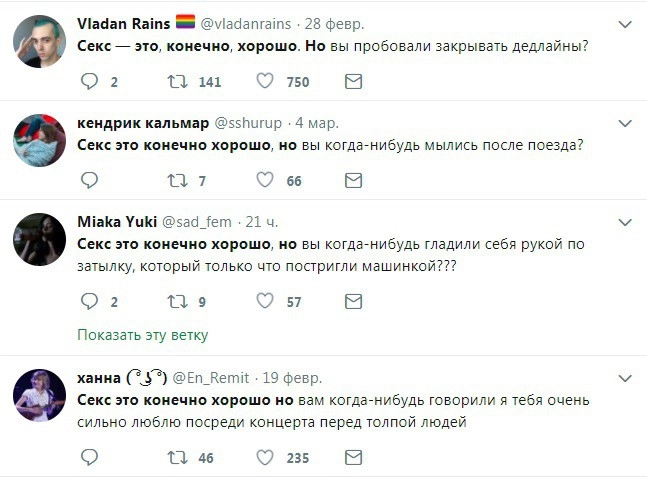The image size is (647, 477).
Task: Open options chevron on Vladan Rains' tweet
Action: (x=625, y=23)
